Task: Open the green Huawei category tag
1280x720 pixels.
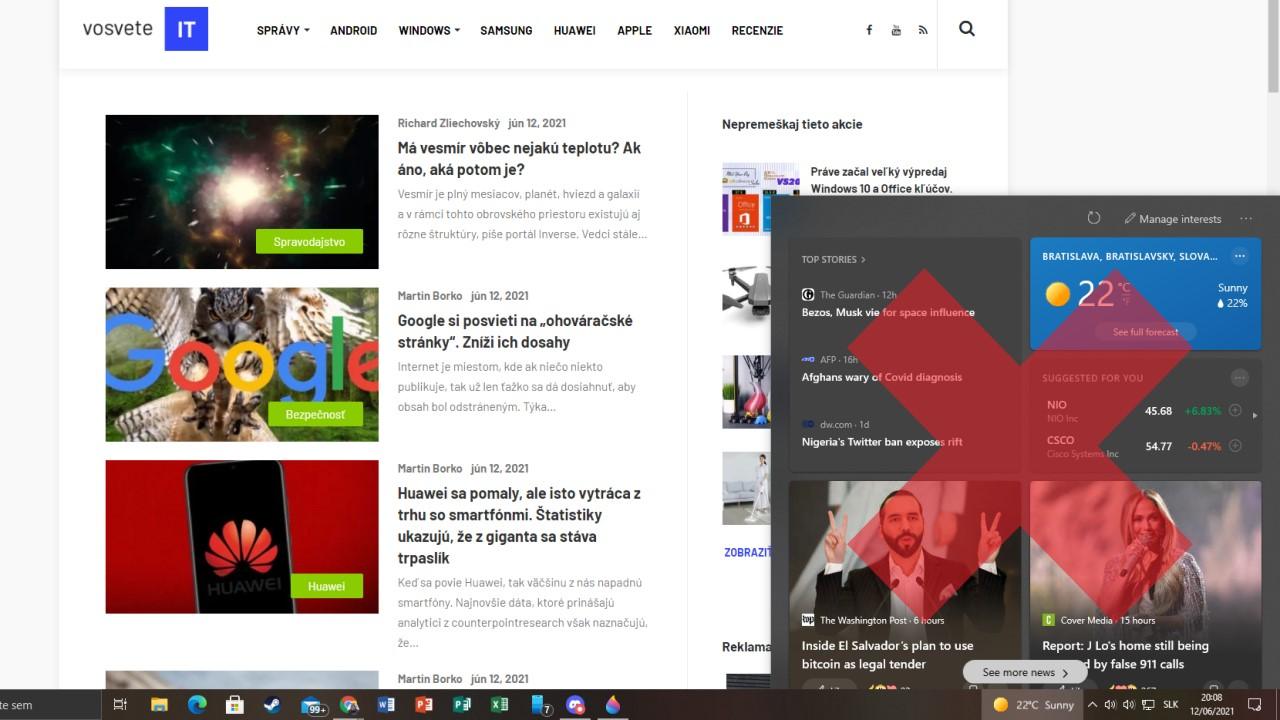Action: click(326, 586)
